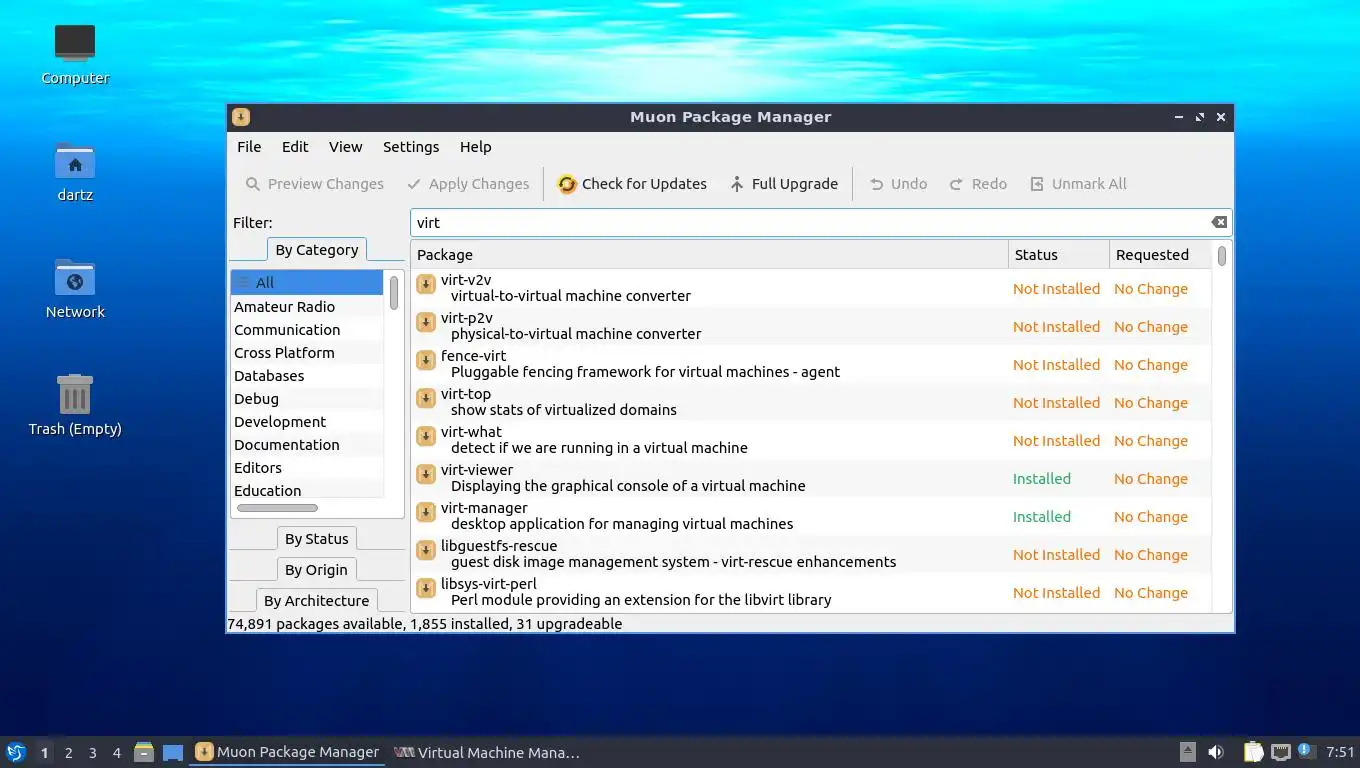Viewport: 1360px width, 768px height.
Task: Click the package icon beside fence-virt
Action: pos(426,360)
